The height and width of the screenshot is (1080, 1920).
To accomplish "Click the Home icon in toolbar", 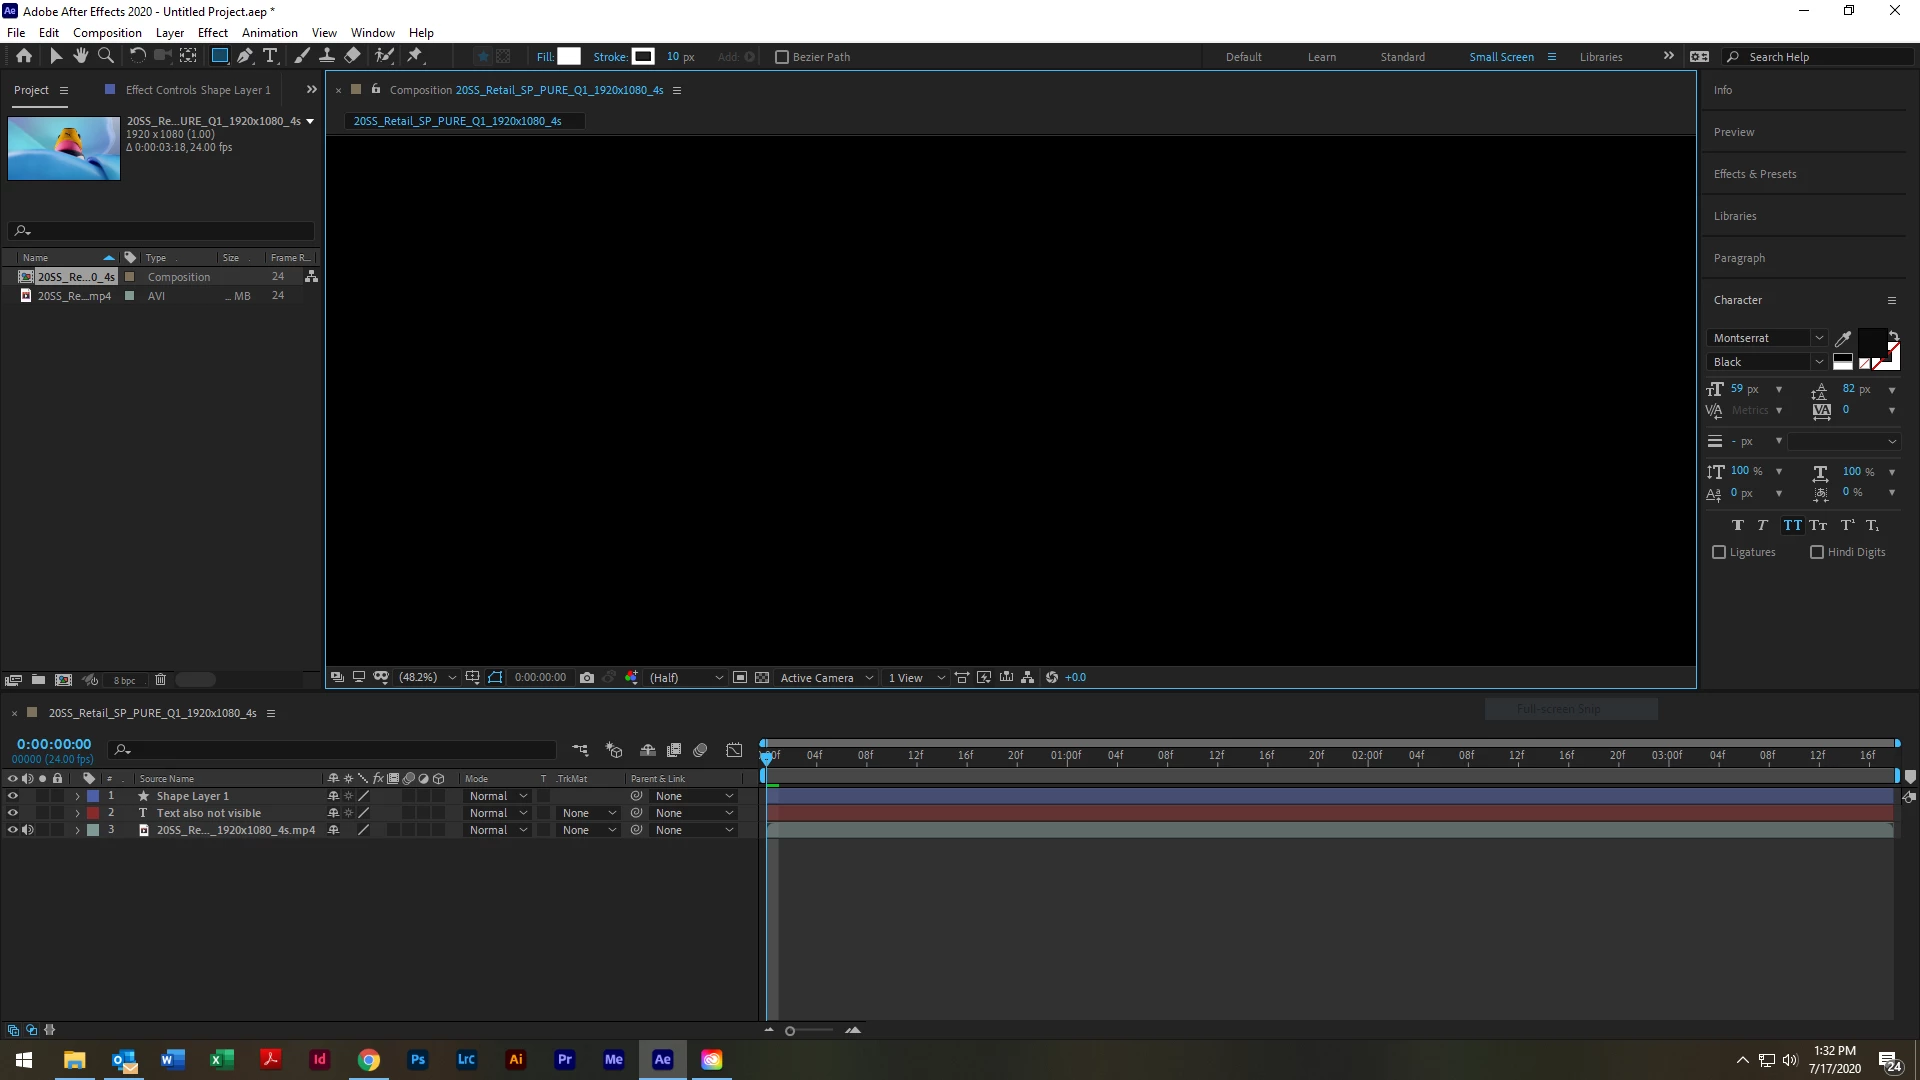I will [x=24, y=56].
